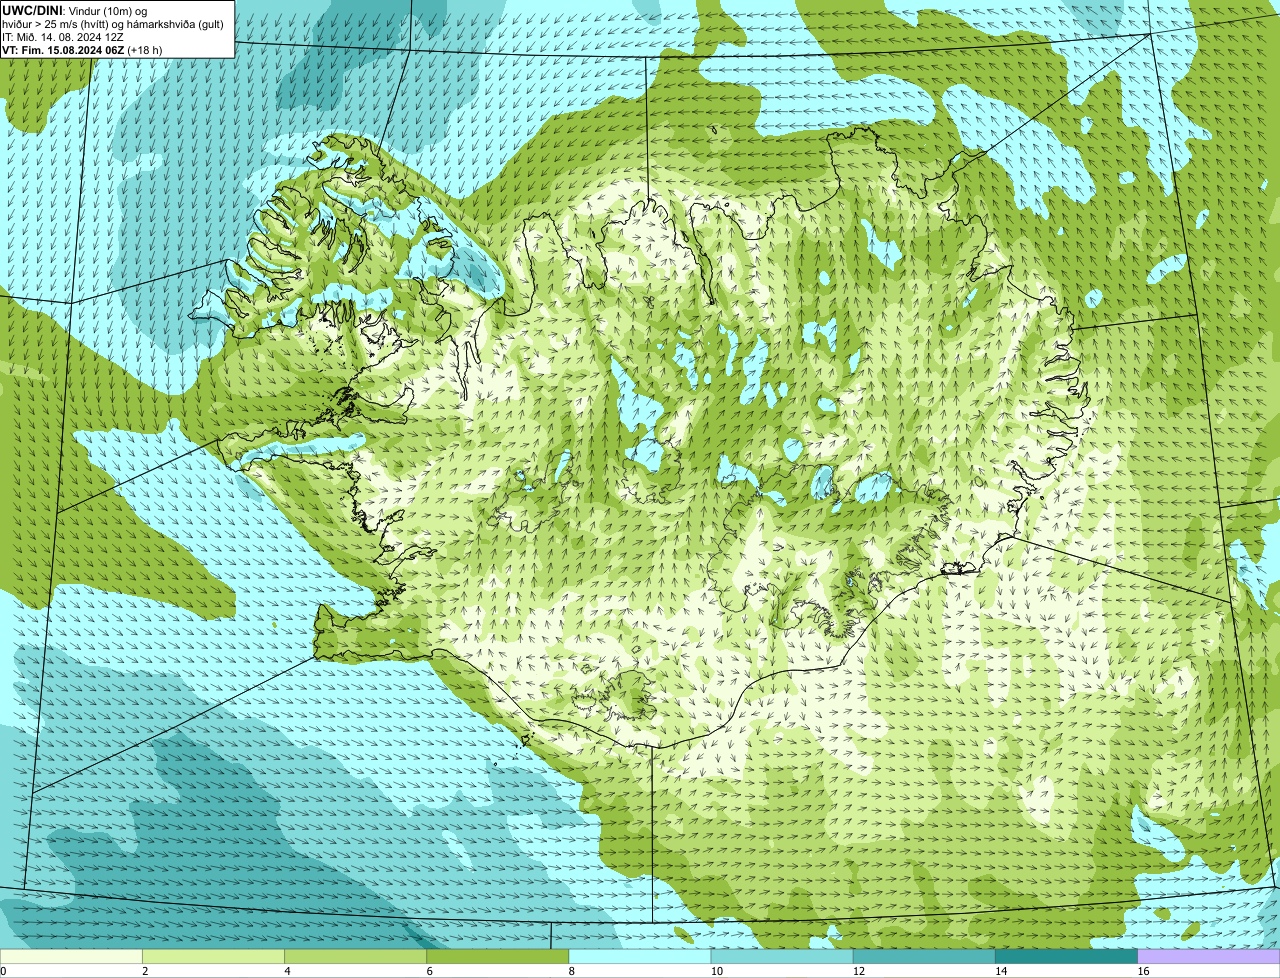1280x978 pixels.
Task: Click the teal 12–14 legend swatch
Action: pos(924,957)
